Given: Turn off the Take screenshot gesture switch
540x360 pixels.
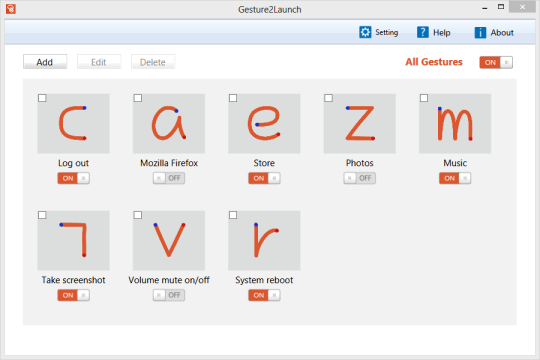Looking at the screenshot, I should click(x=73, y=295).
